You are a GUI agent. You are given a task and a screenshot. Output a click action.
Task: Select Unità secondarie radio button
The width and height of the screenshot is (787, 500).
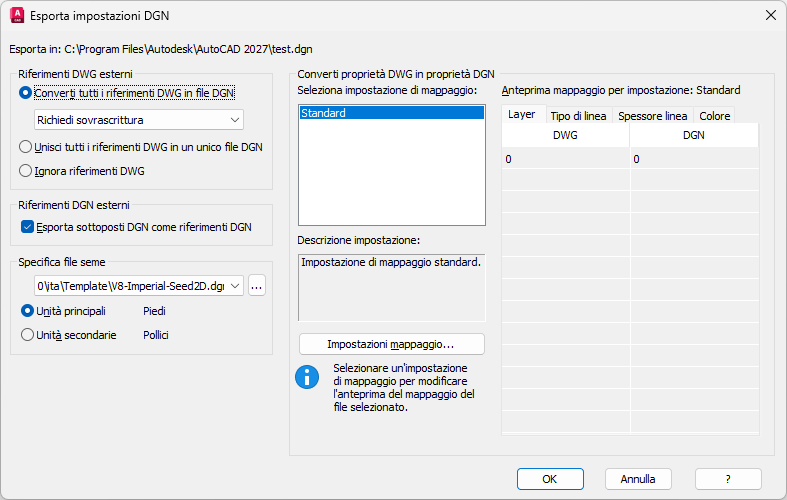click(27, 335)
